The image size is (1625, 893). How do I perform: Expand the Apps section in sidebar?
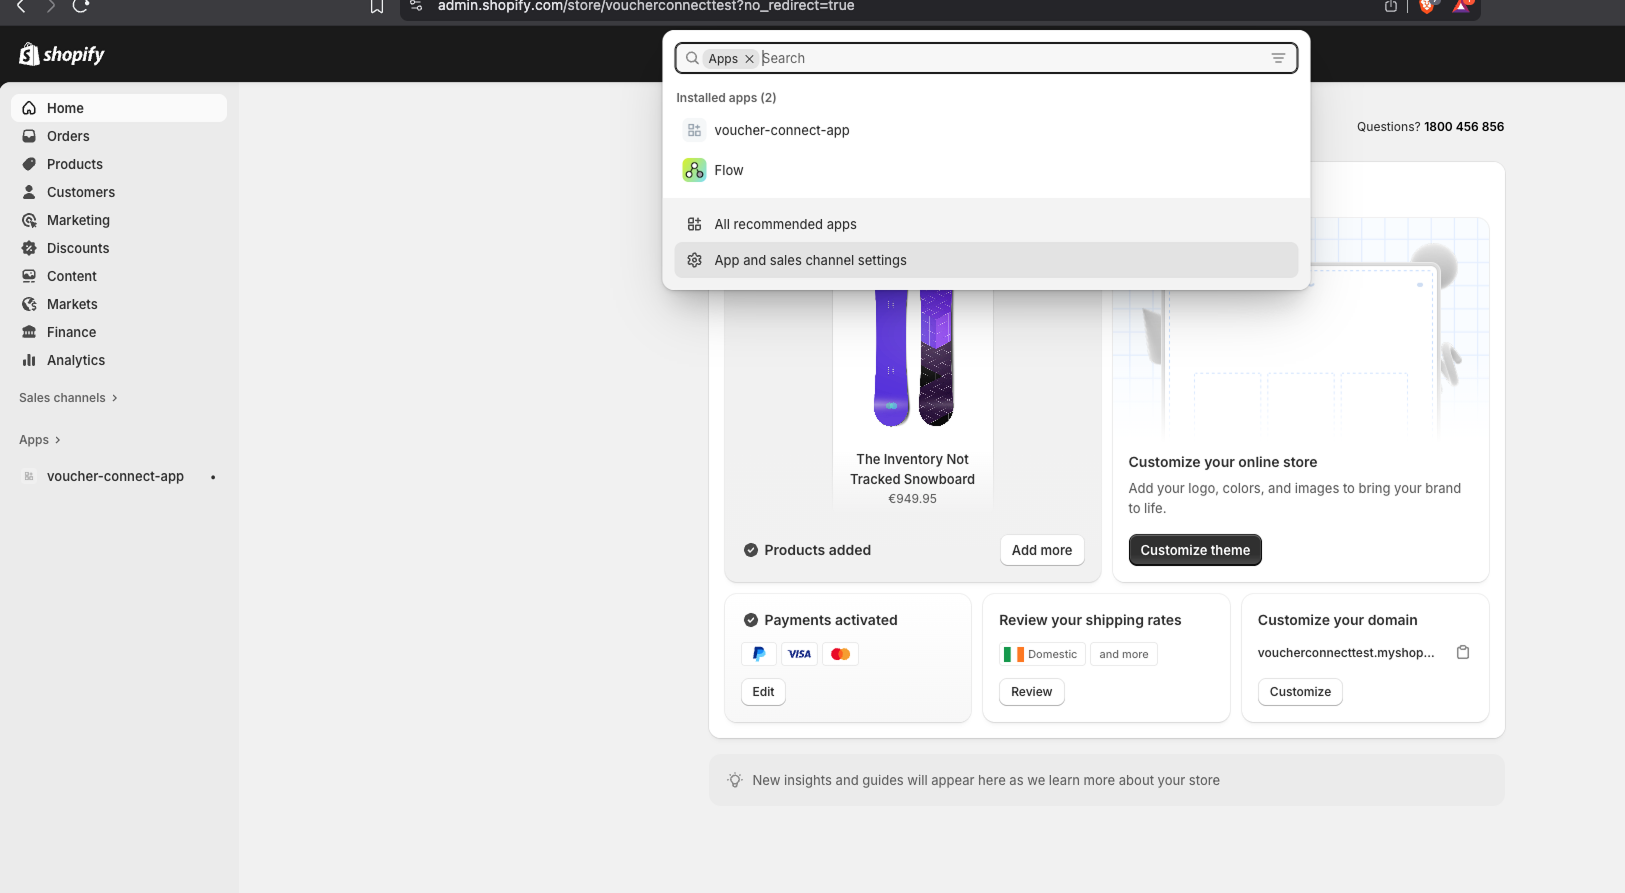(40, 440)
